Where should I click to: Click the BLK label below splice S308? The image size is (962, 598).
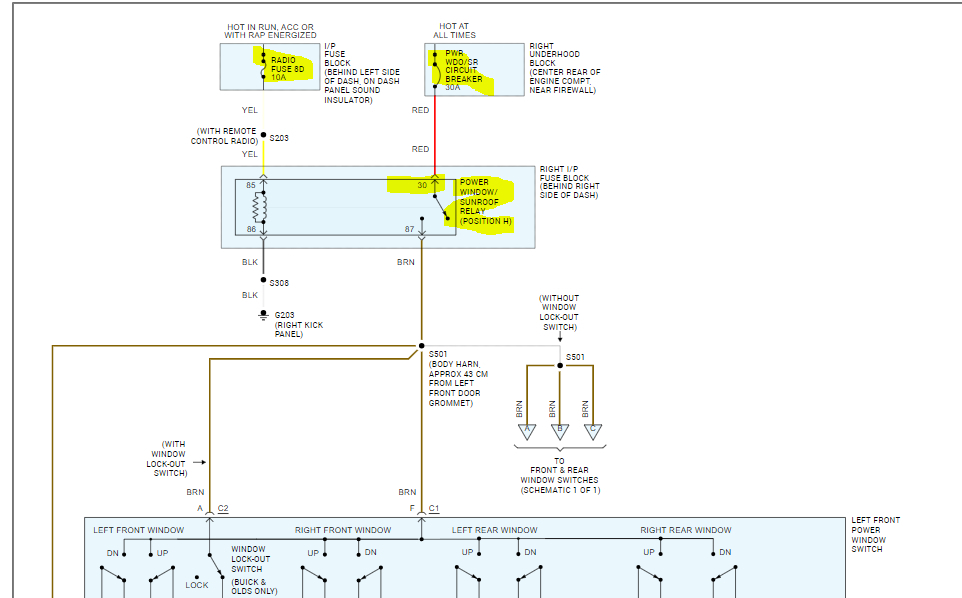250,295
